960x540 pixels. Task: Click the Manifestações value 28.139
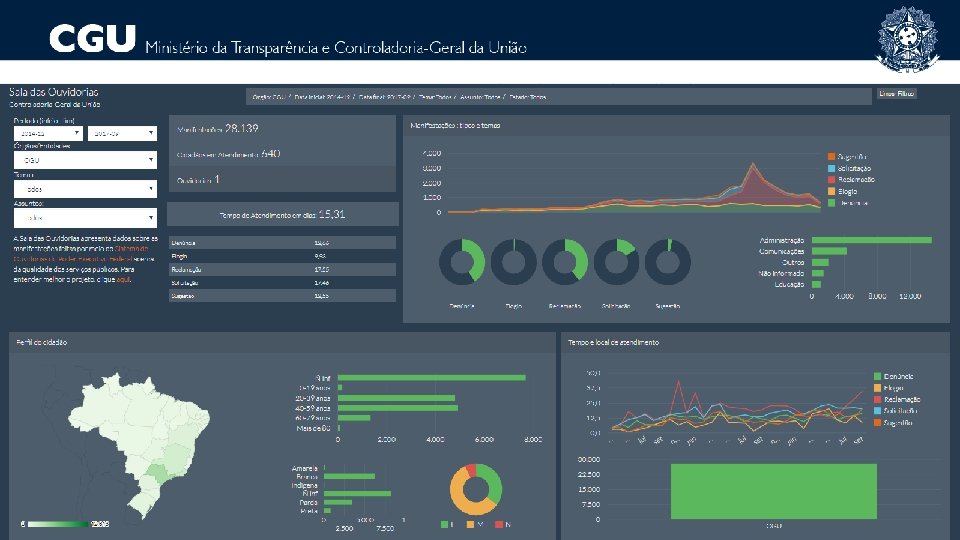point(242,129)
